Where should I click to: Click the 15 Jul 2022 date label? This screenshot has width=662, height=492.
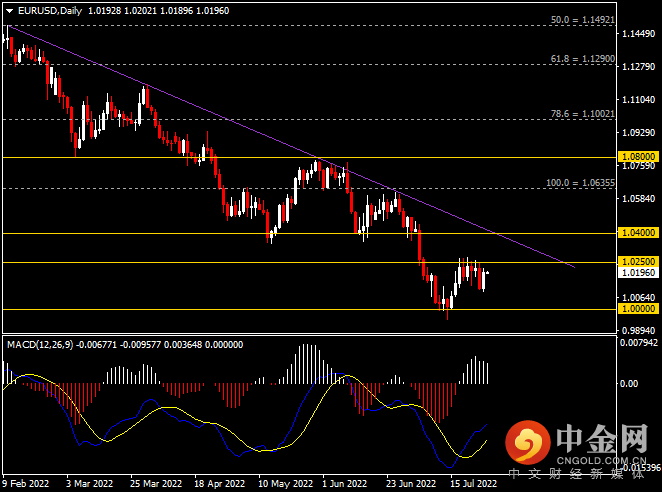click(x=474, y=484)
